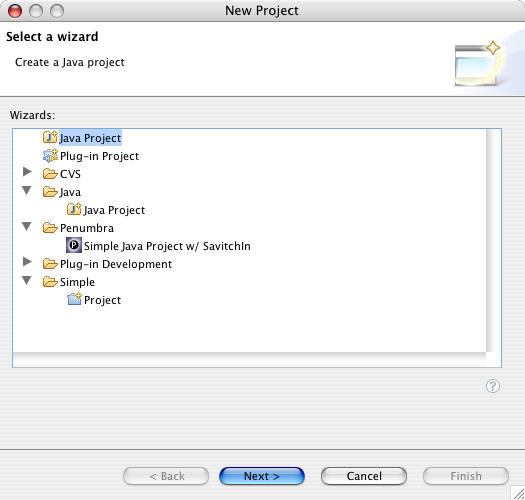Viewport: 525px width, 500px height.
Task: Collapse the Simple category triangle
Action: (x=27, y=281)
